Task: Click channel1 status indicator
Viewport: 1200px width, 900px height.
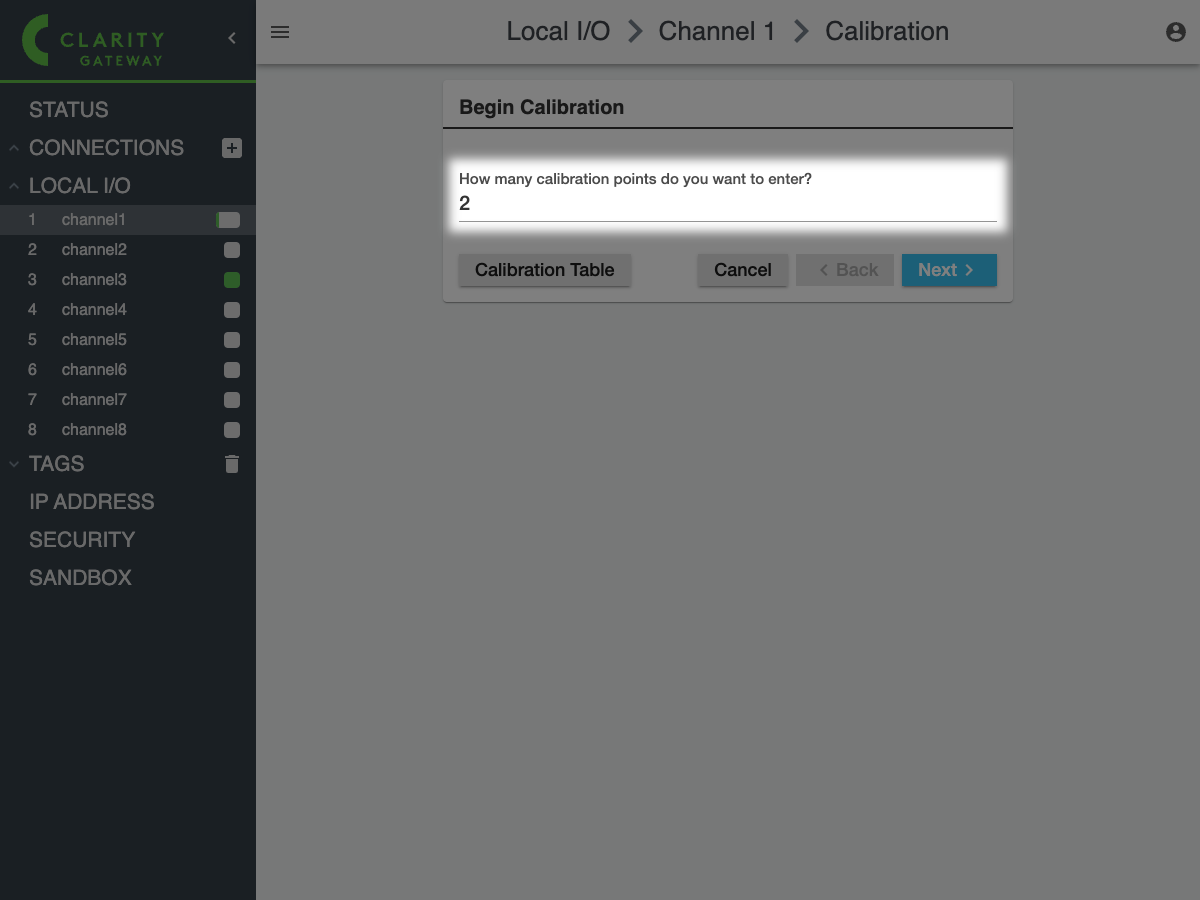Action: pos(229,220)
